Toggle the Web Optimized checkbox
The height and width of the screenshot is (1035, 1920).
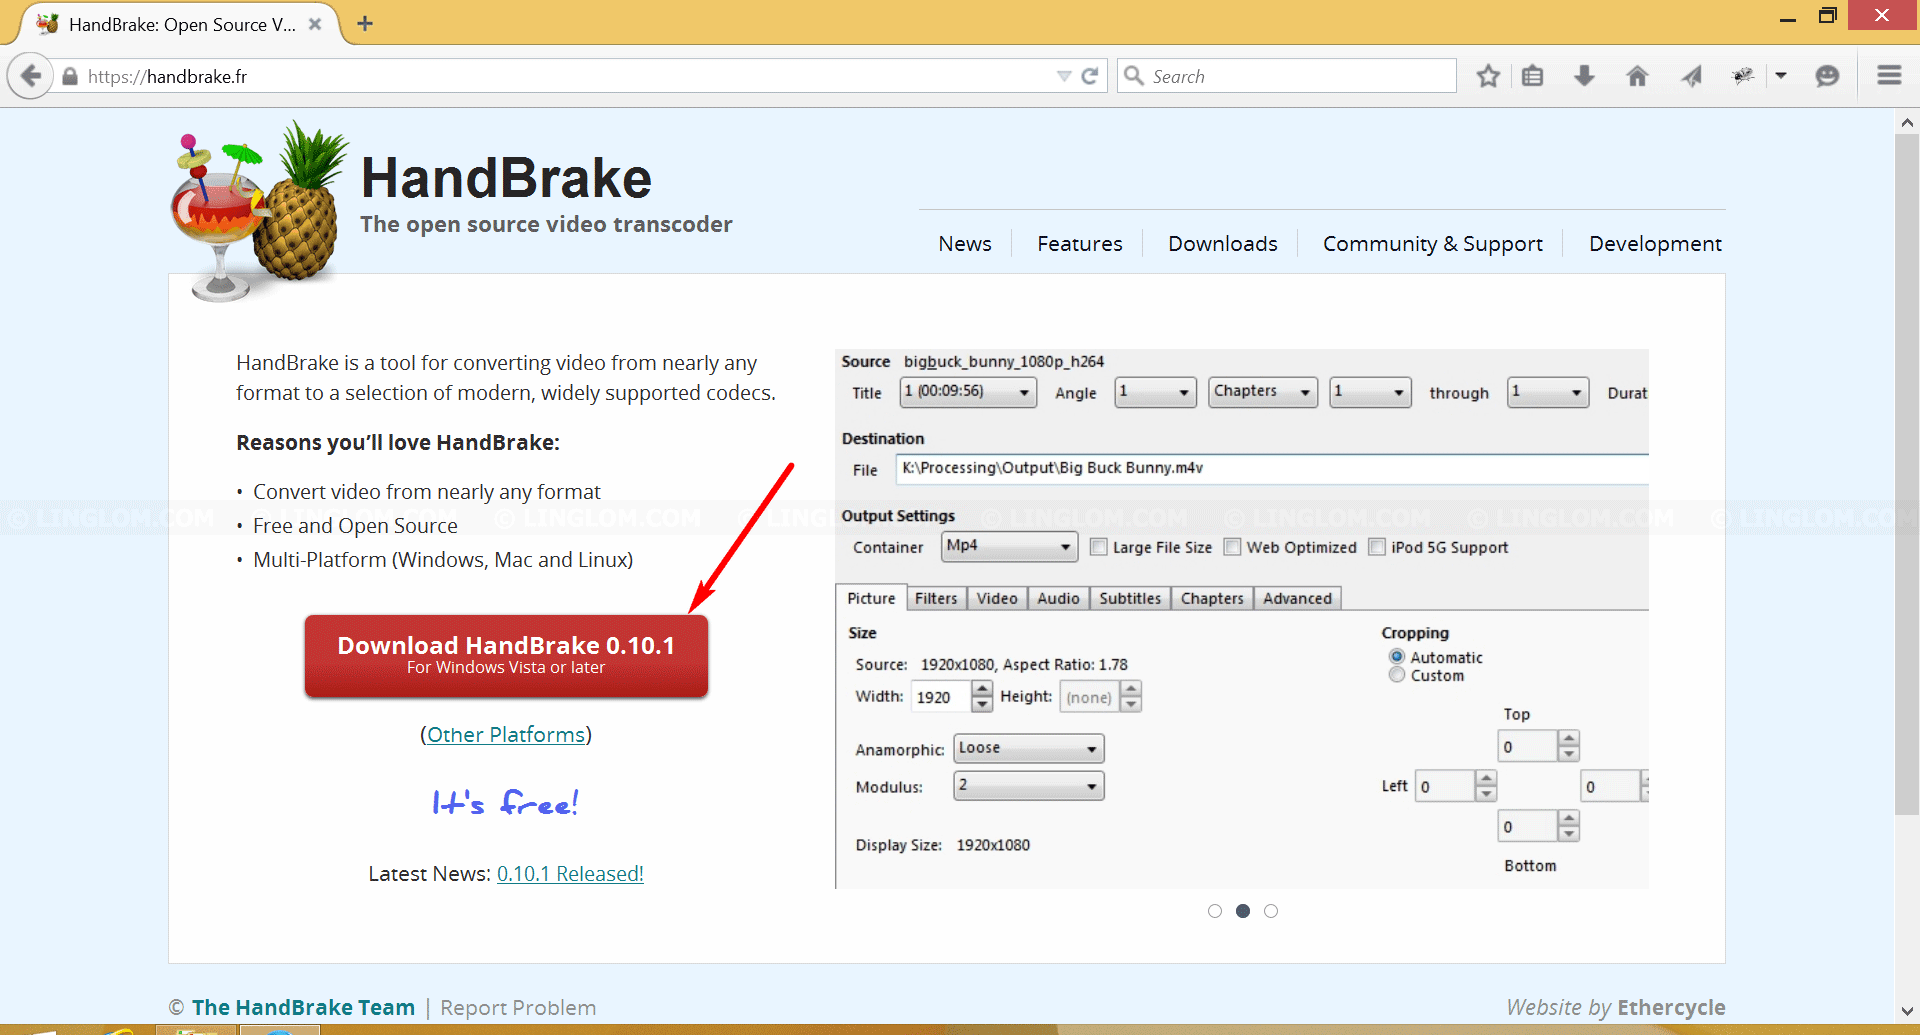pyautogui.click(x=1233, y=547)
